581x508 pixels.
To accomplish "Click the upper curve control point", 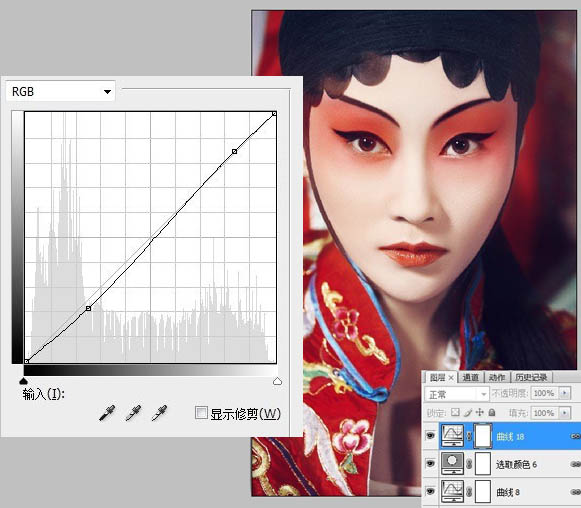I will (235, 151).
